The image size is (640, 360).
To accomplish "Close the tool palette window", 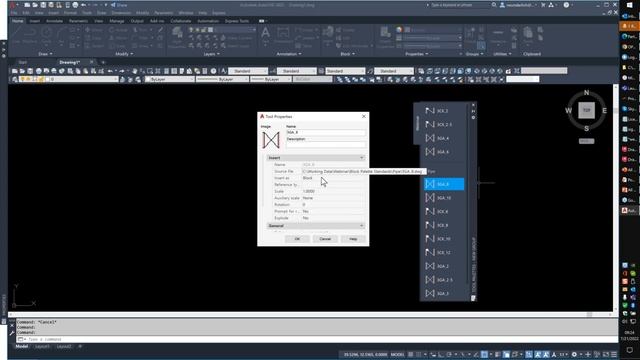I will (x=473, y=105).
